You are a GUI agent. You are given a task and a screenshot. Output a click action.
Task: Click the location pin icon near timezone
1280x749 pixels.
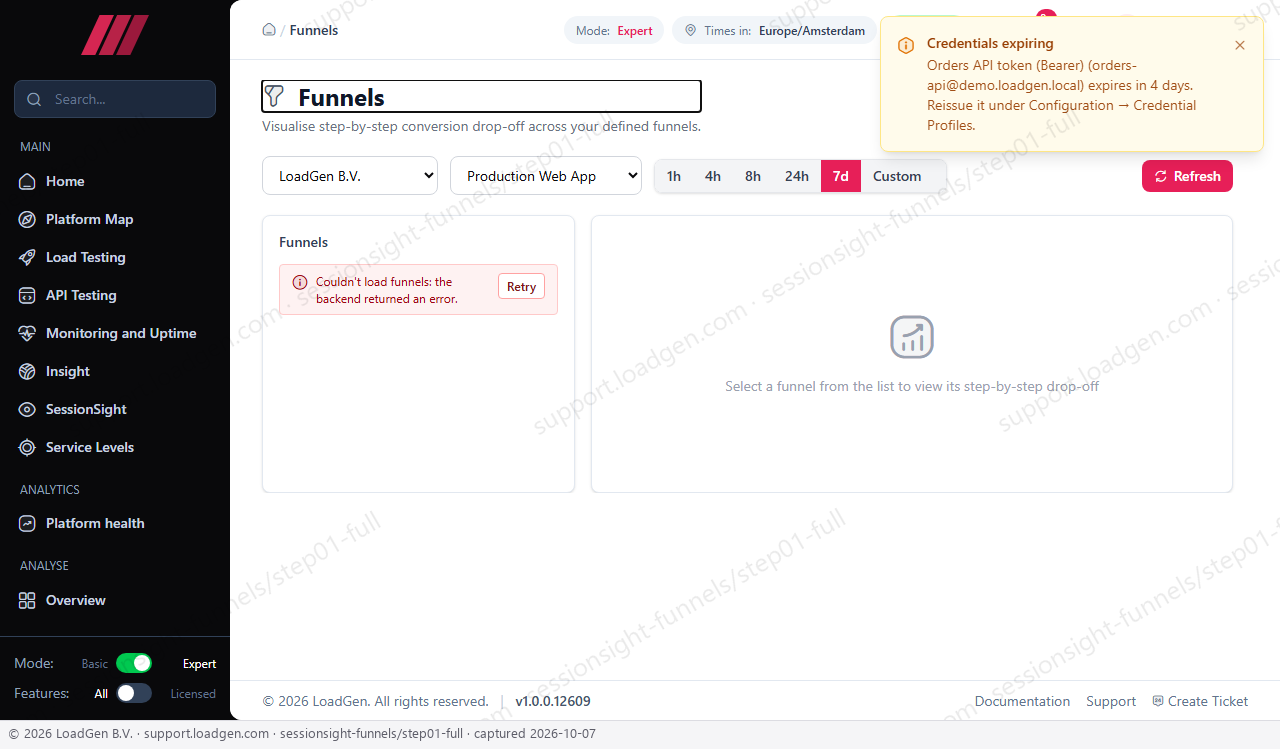point(690,31)
